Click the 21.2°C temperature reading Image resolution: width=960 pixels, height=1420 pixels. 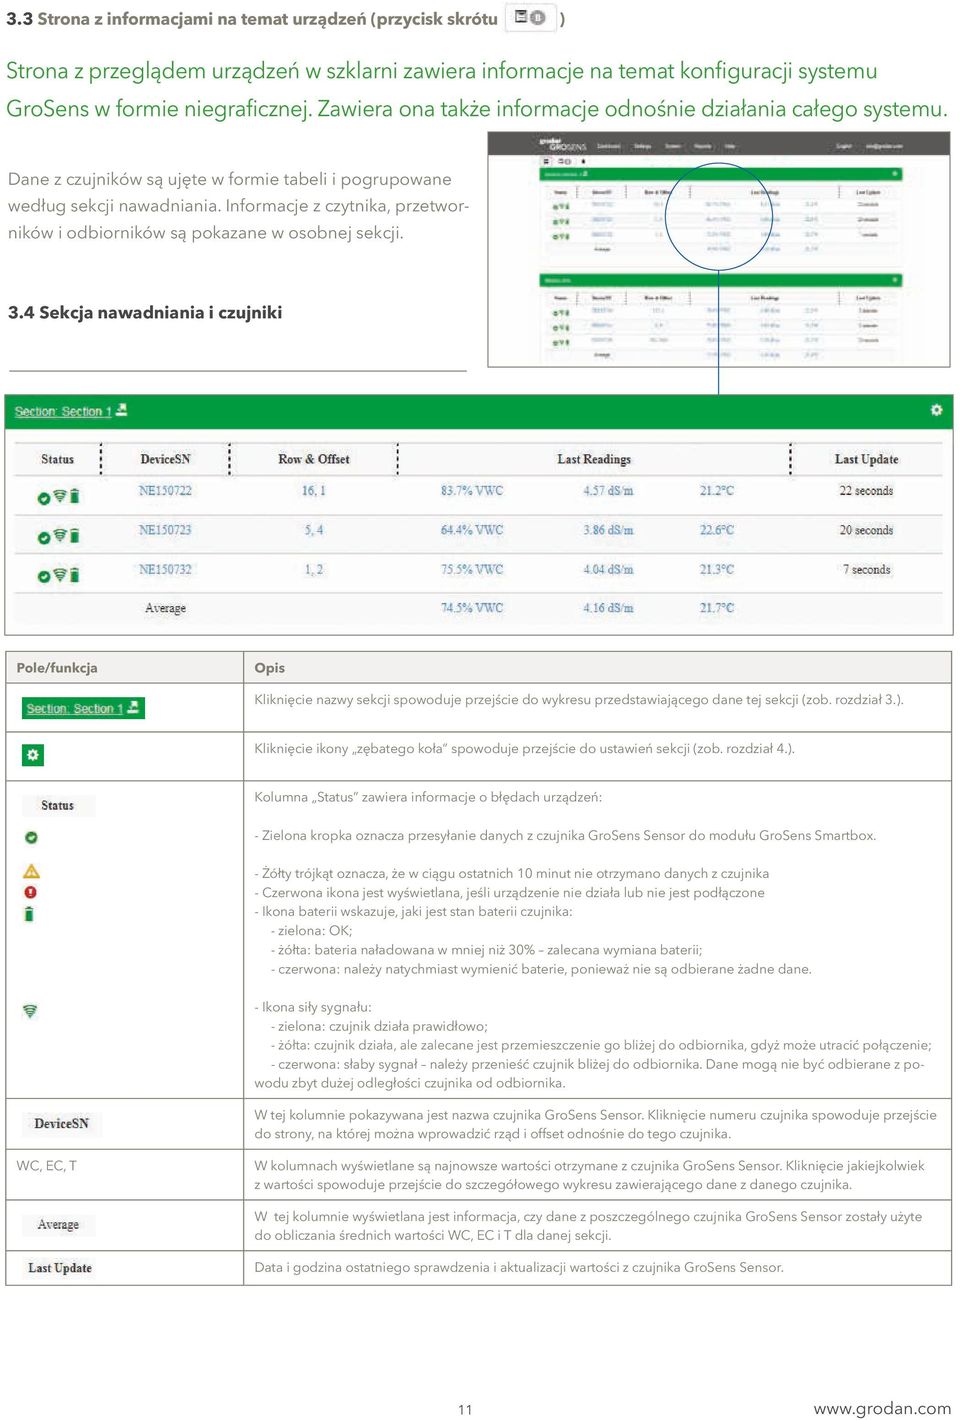click(716, 491)
